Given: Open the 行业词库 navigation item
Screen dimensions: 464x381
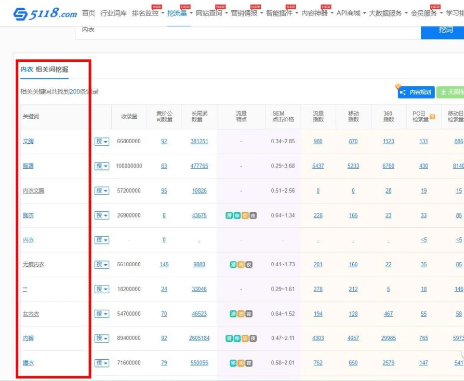Looking at the screenshot, I should tap(113, 13).
